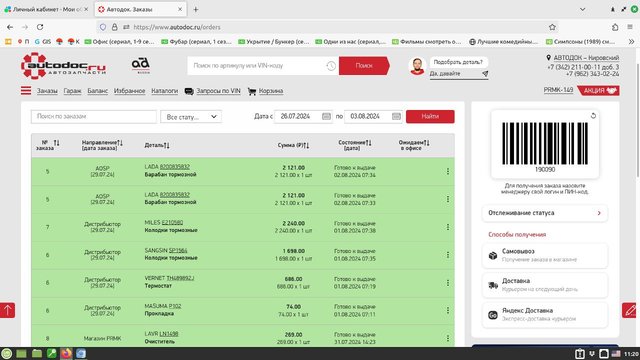This screenshot has width=640, height=360.
Task: Open the Баланс menu item
Action: coord(98,91)
